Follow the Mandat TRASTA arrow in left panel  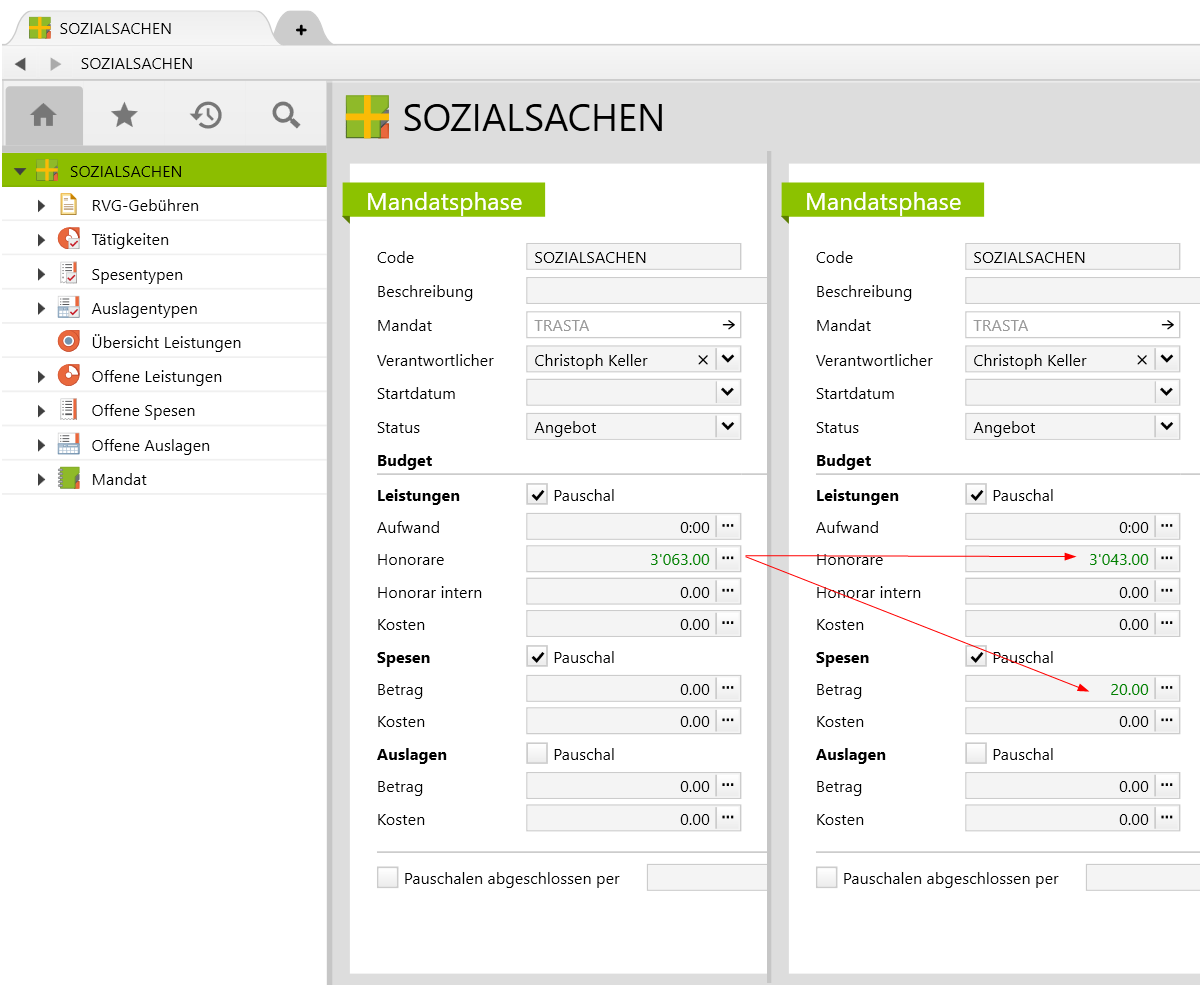[729, 325]
